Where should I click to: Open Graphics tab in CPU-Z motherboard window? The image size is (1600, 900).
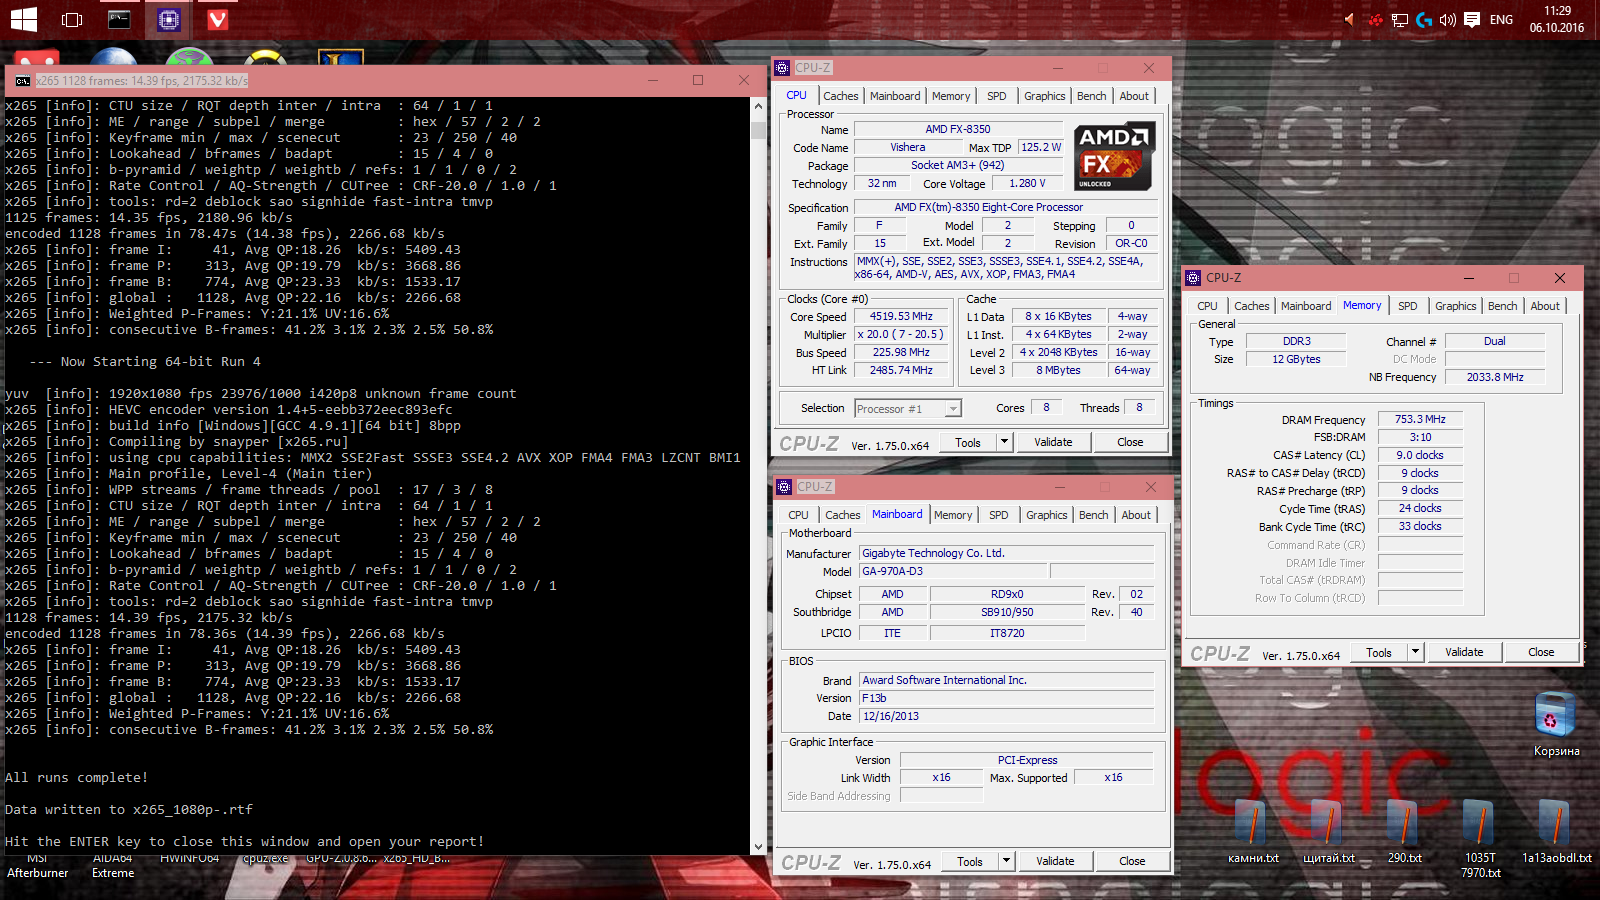pos(1047,515)
